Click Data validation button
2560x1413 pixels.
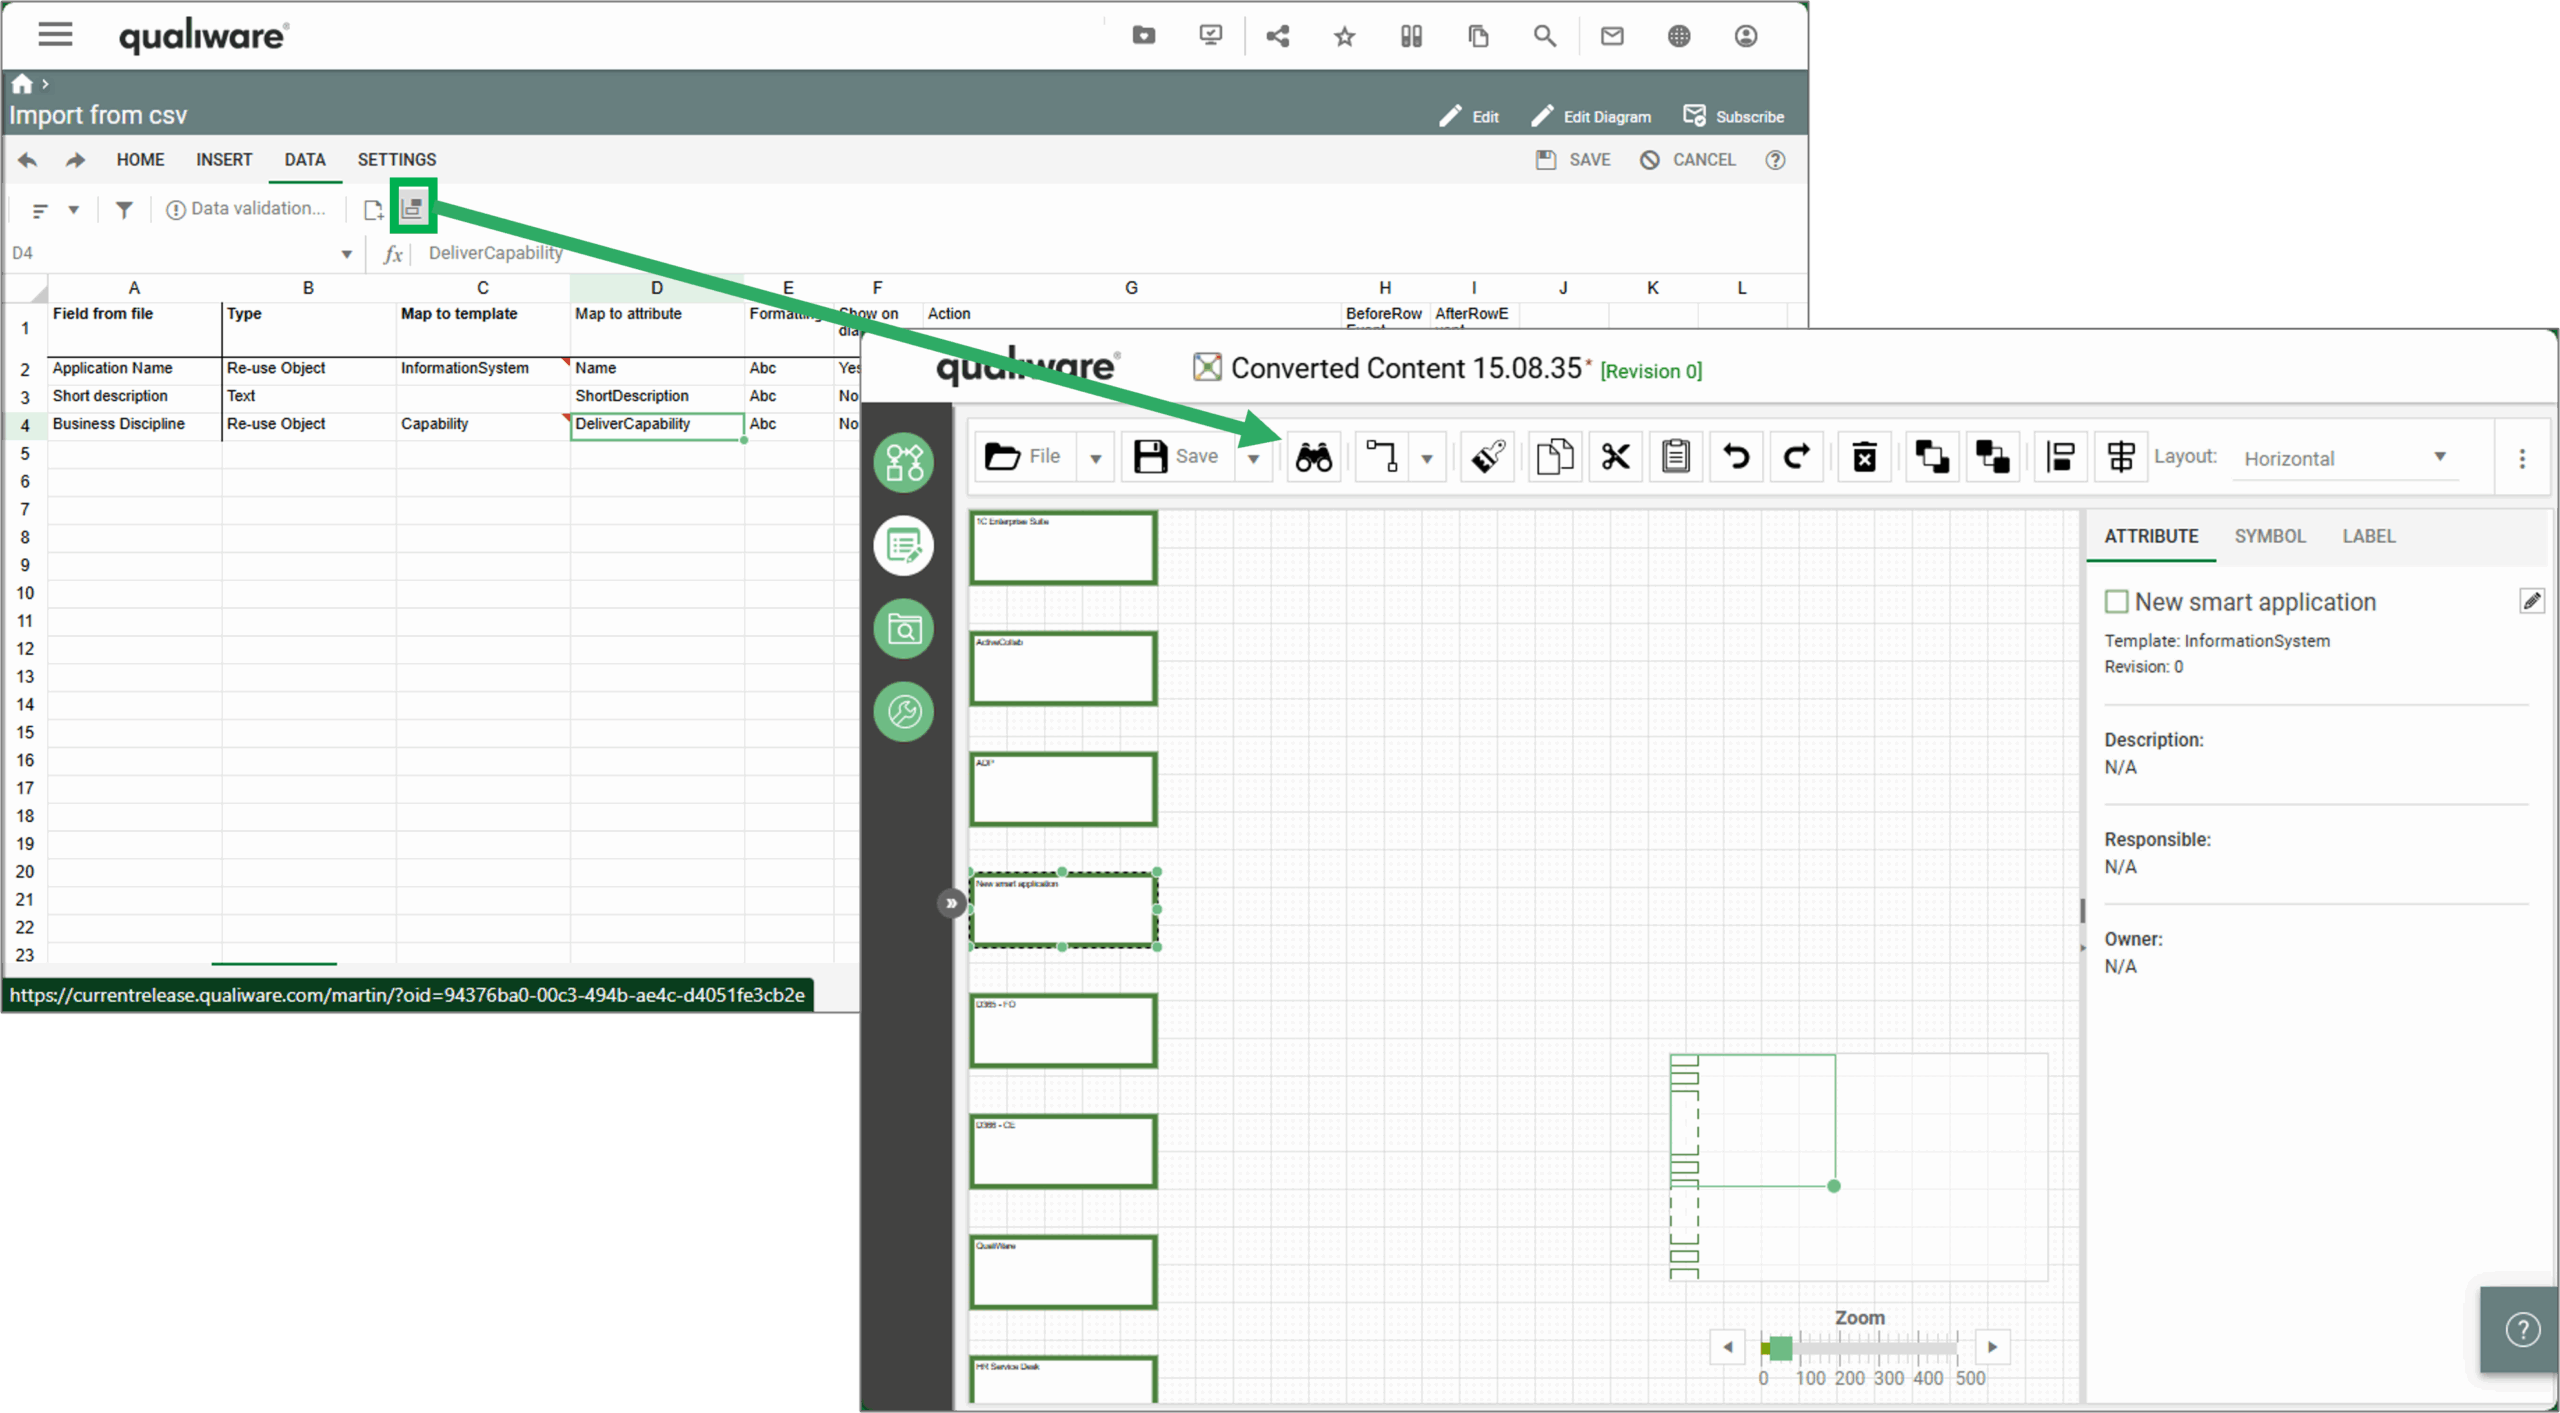246,209
